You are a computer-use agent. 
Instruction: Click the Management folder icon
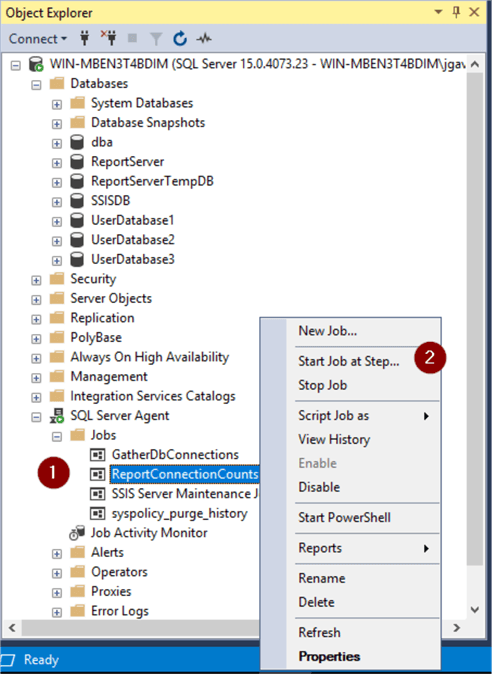click(x=57, y=377)
